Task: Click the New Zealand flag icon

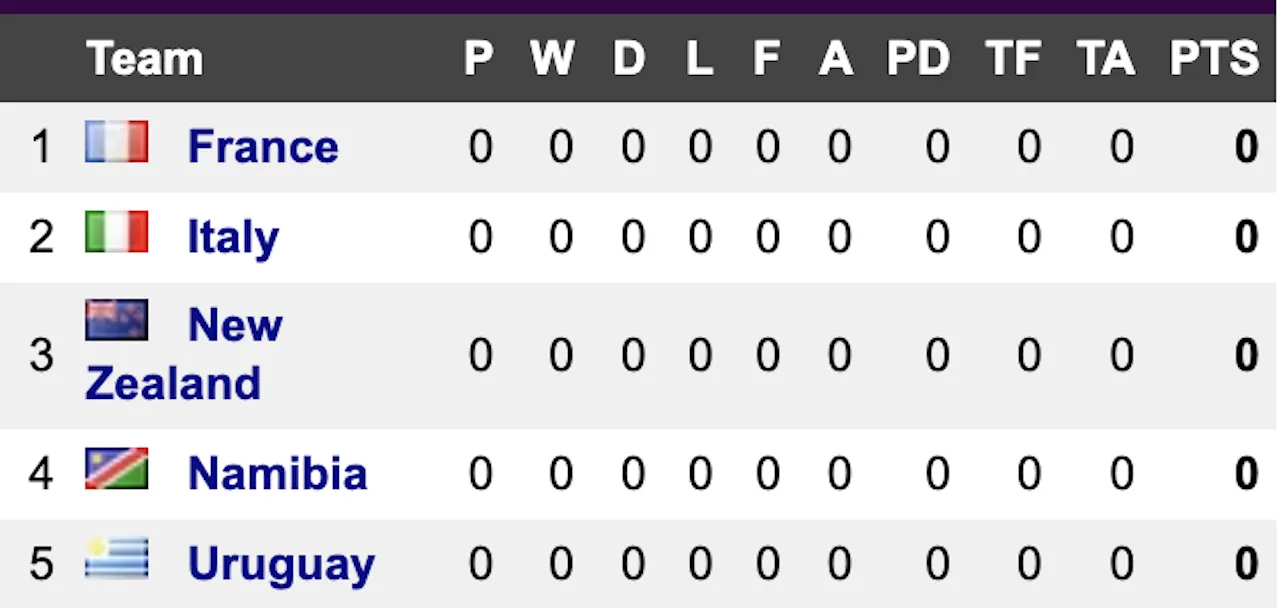Action: [x=117, y=320]
